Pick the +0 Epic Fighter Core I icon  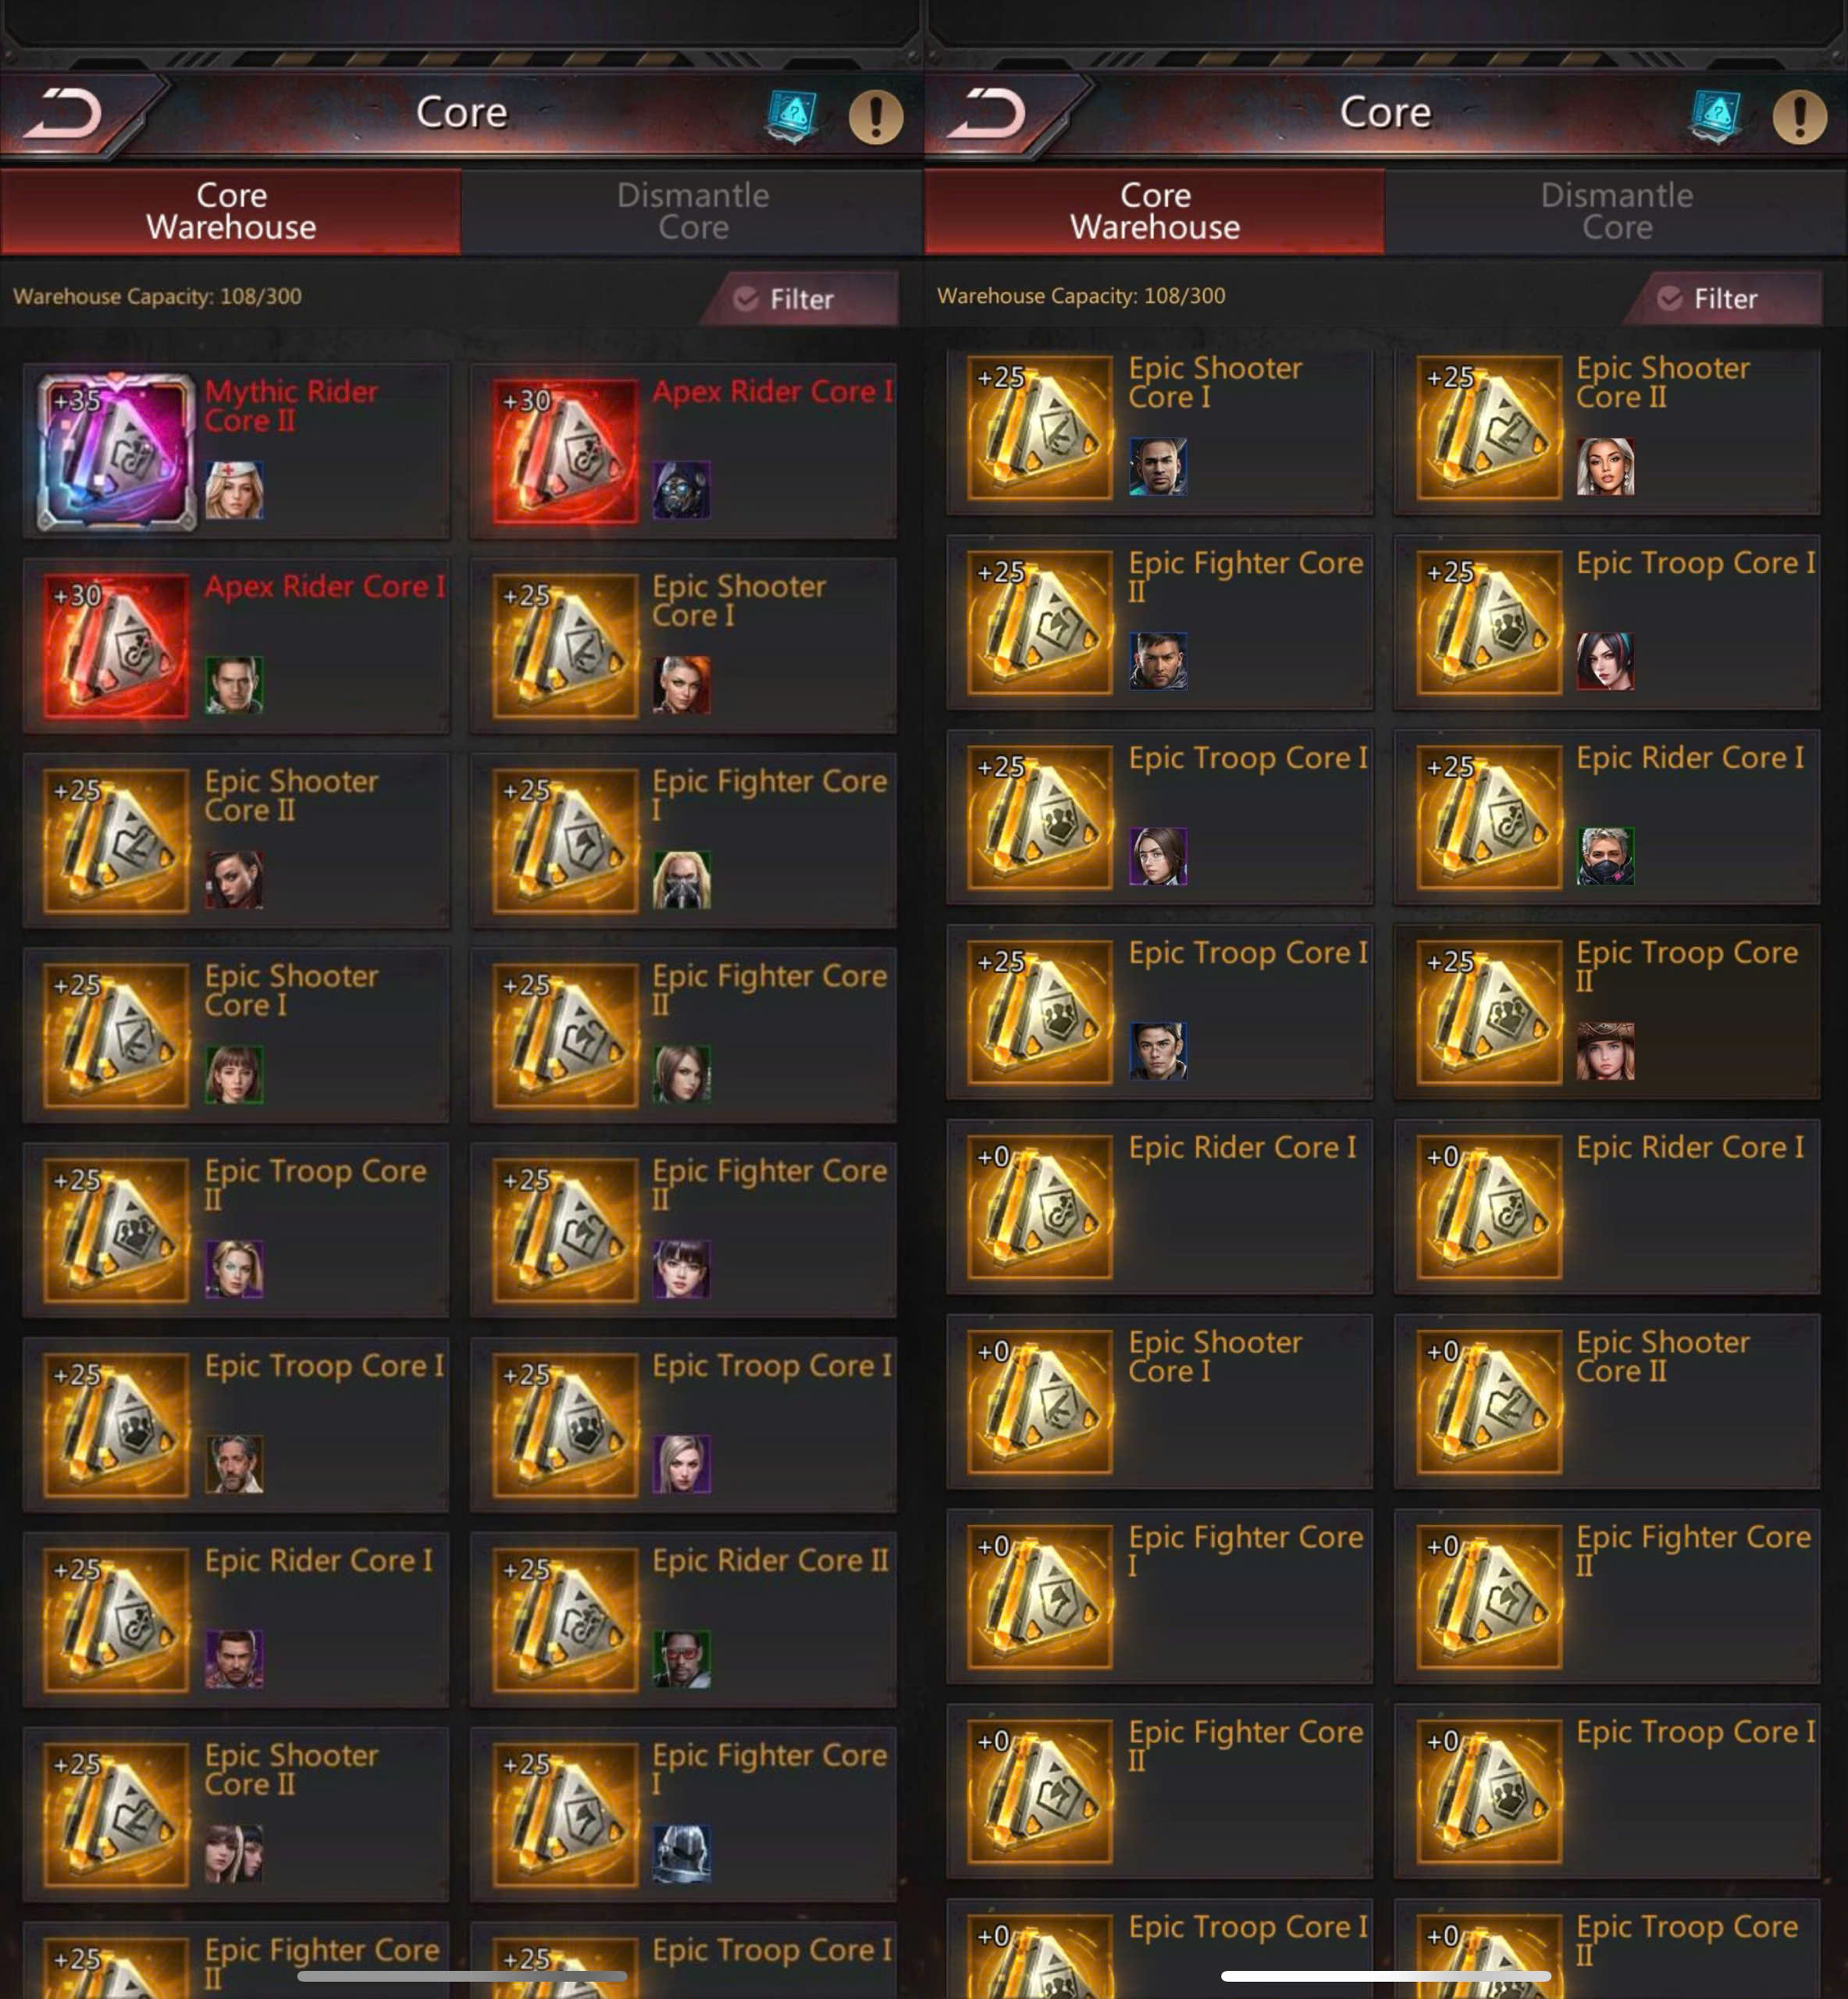1040,1596
